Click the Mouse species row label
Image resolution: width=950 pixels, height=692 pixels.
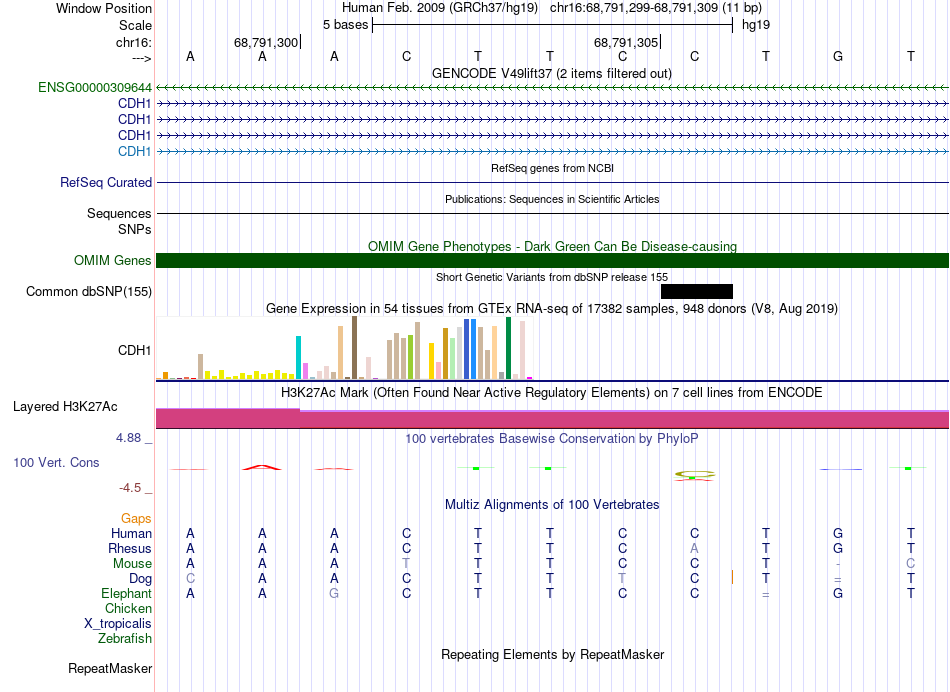pos(132,564)
